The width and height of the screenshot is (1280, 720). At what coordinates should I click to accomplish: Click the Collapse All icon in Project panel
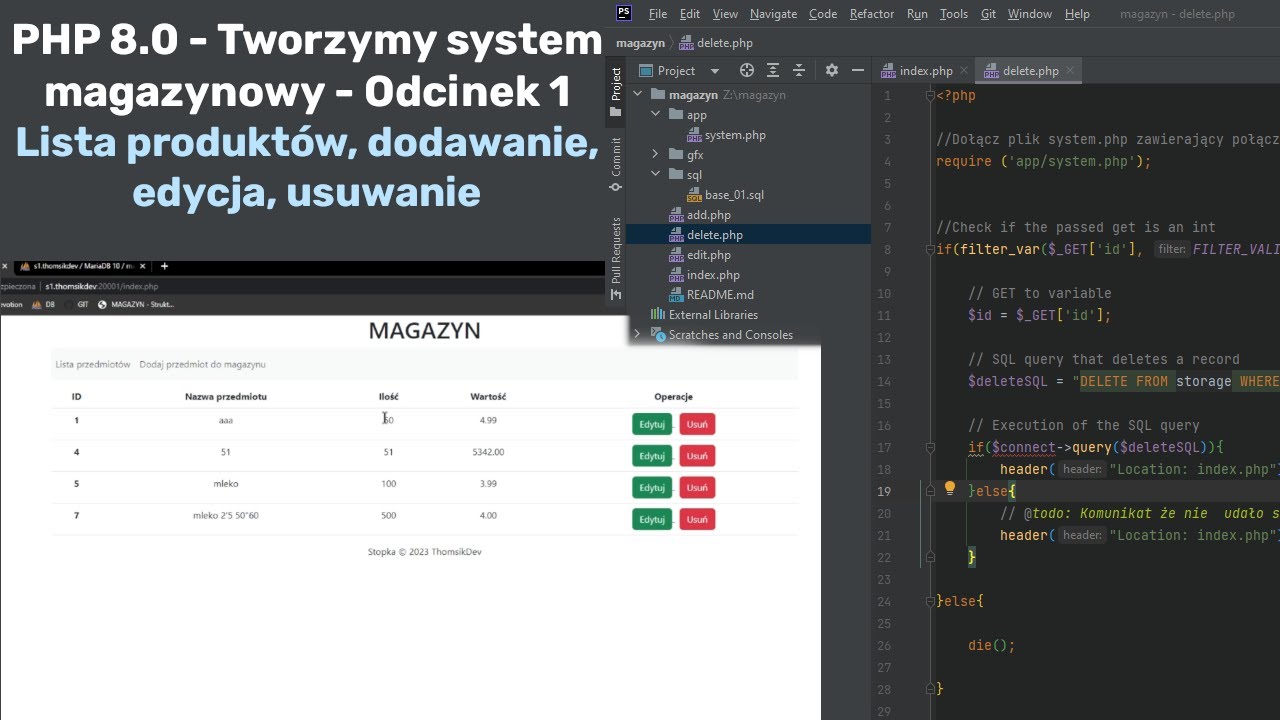click(799, 70)
